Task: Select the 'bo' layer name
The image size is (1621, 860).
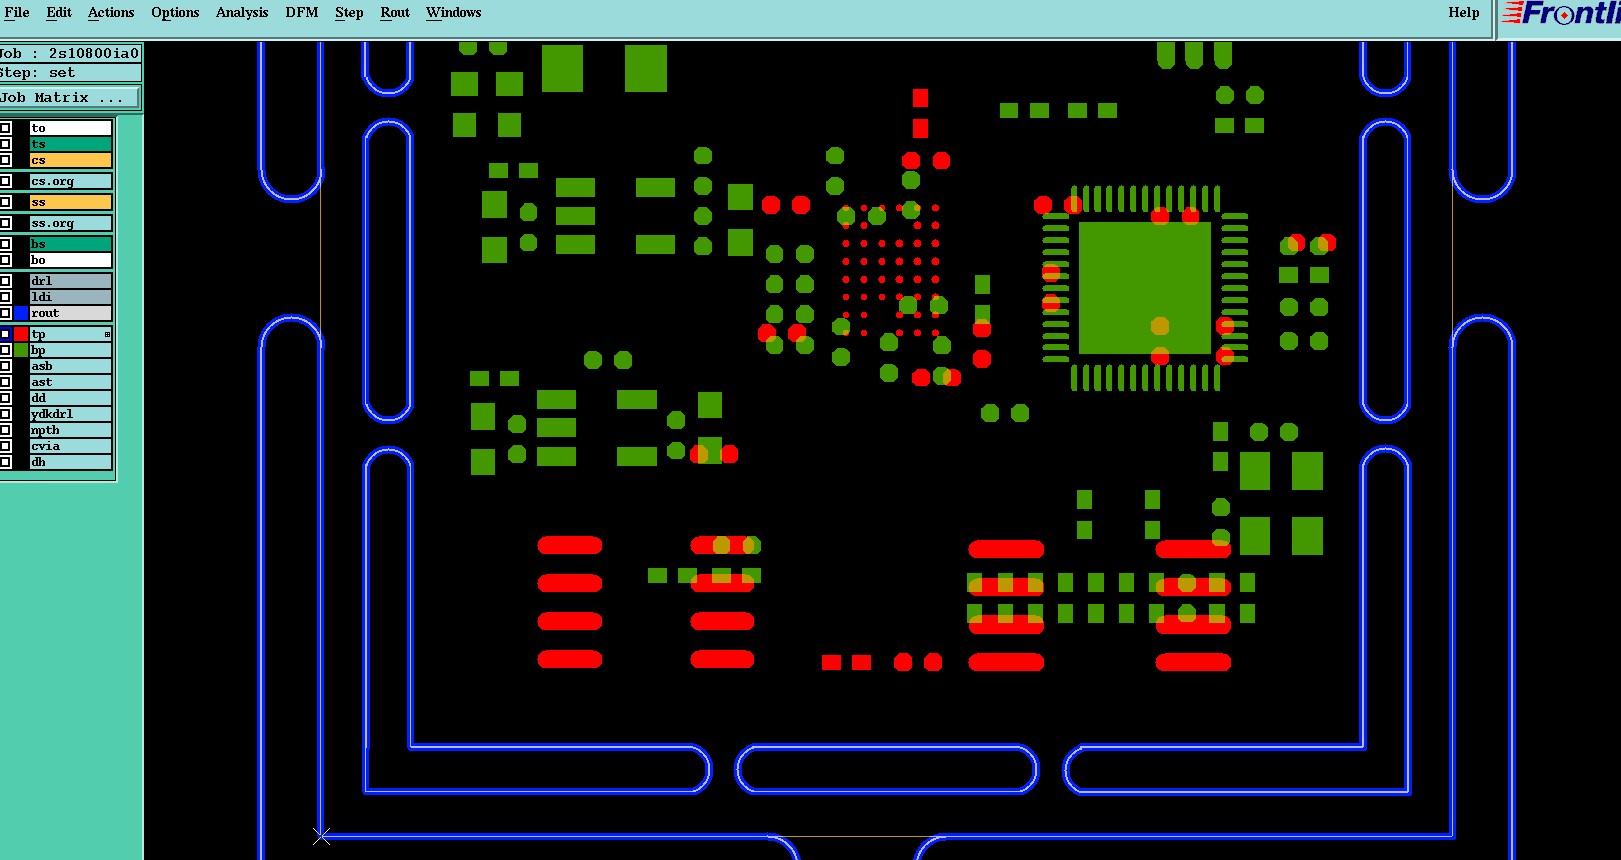Action: coord(70,260)
